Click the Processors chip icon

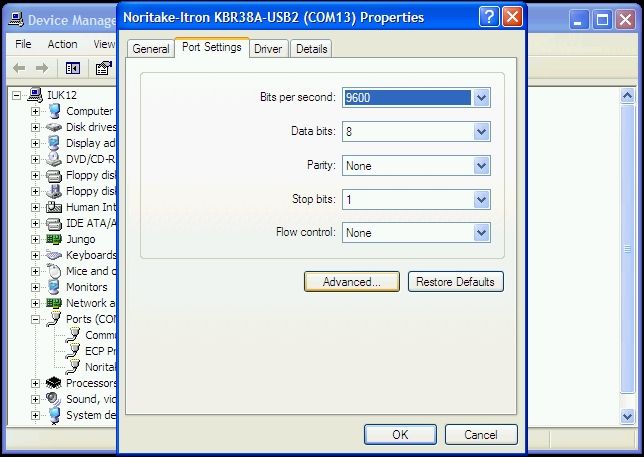click(x=54, y=384)
